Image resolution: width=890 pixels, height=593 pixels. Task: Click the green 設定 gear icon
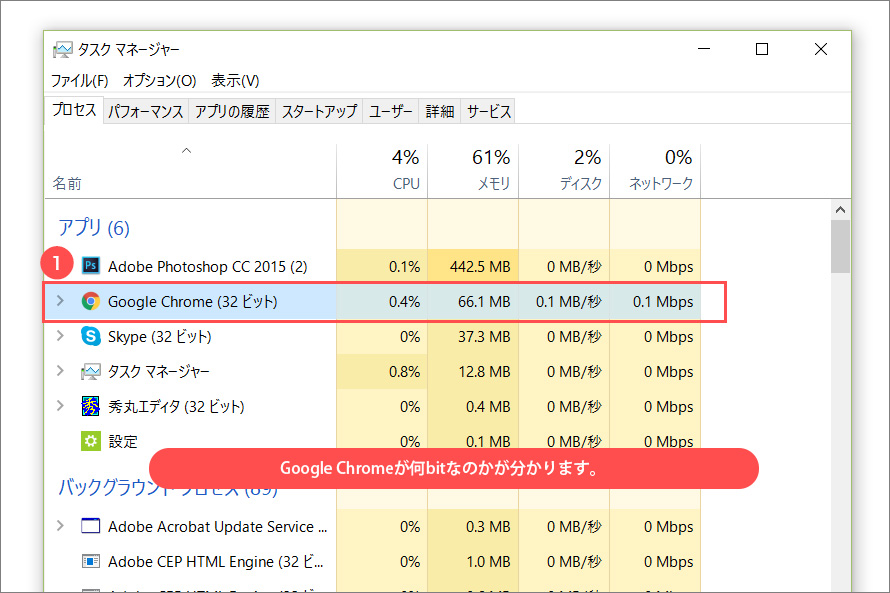coord(91,441)
